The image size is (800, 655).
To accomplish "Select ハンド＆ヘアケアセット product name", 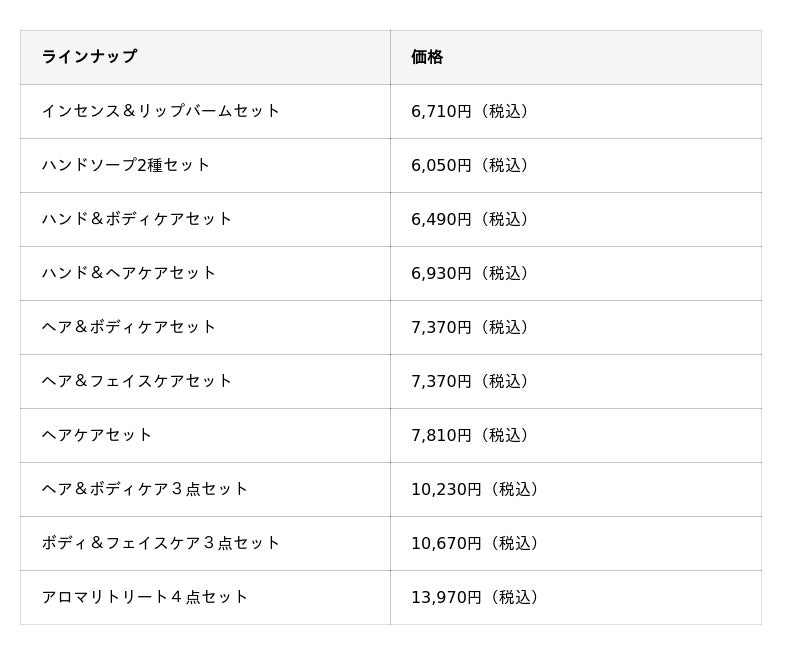I will 129,273.
